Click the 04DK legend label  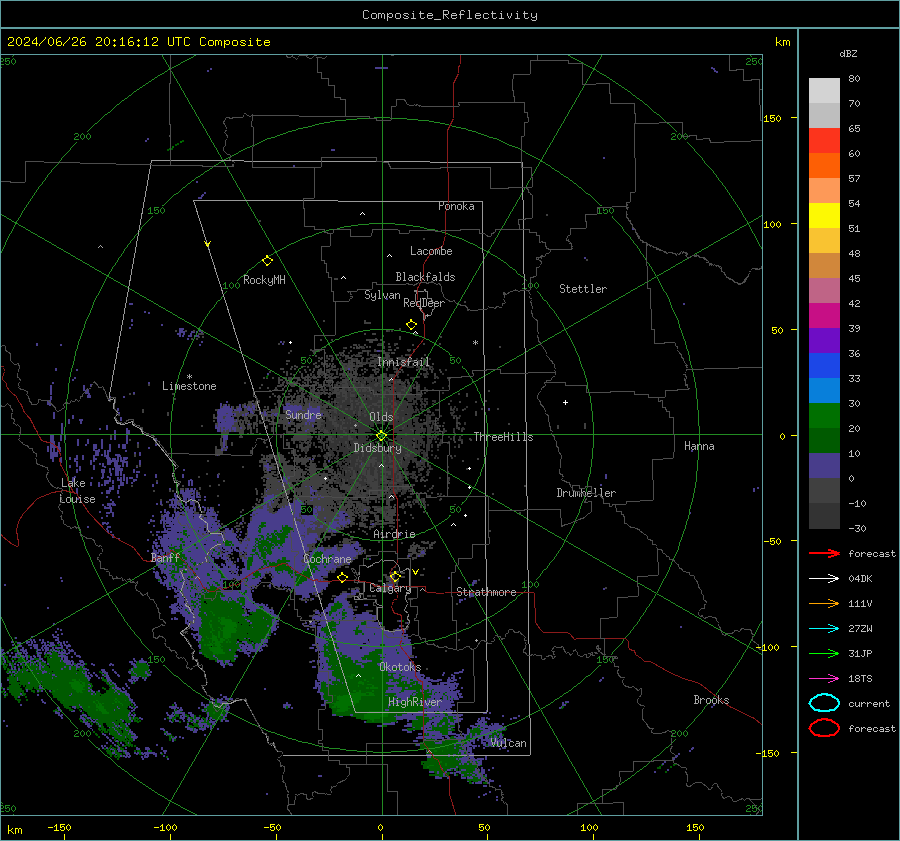860,579
